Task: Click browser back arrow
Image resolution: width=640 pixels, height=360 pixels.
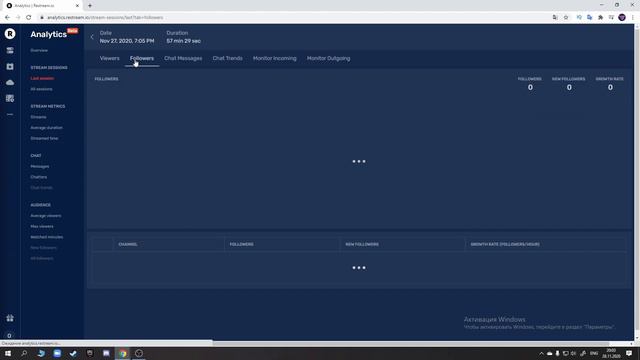Action: click(x=7, y=18)
